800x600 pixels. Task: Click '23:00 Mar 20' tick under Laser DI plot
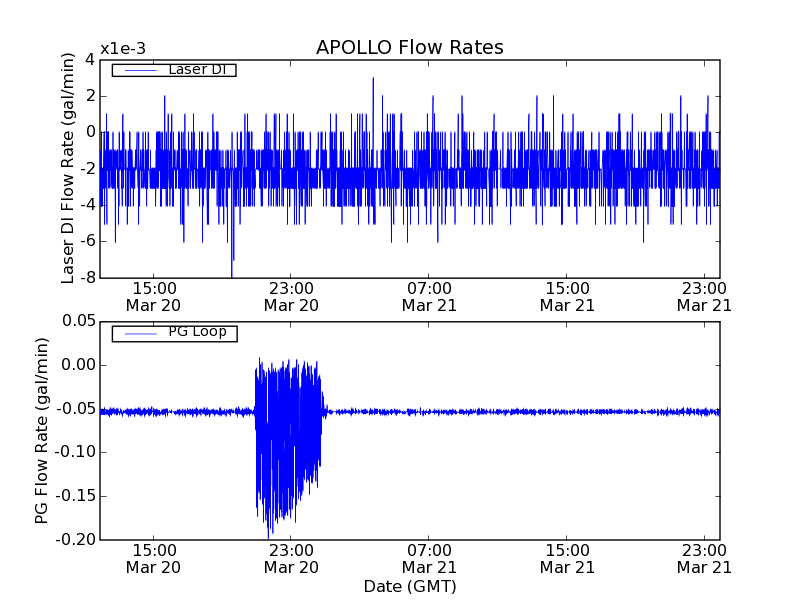click(291, 297)
